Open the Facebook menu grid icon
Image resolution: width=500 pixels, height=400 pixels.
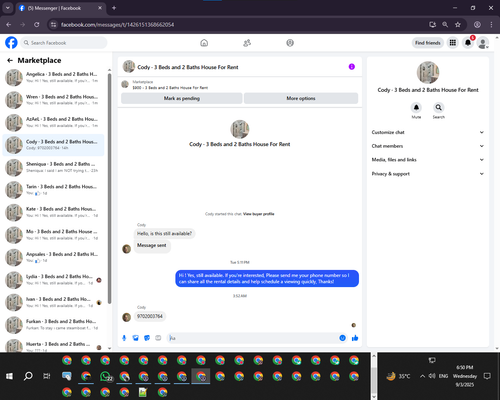tap(453, 43)
